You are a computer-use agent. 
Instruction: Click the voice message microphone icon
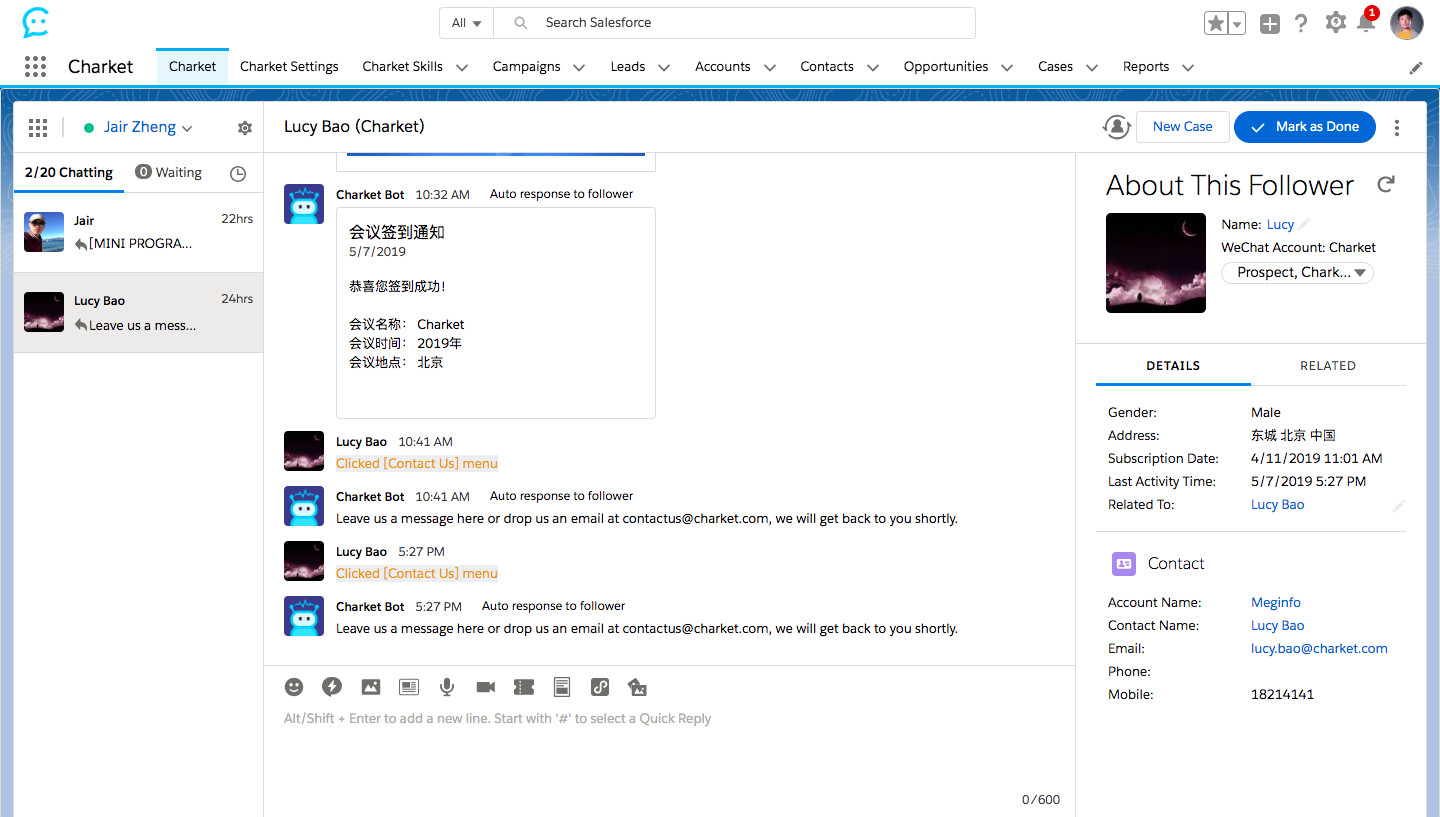447,687
